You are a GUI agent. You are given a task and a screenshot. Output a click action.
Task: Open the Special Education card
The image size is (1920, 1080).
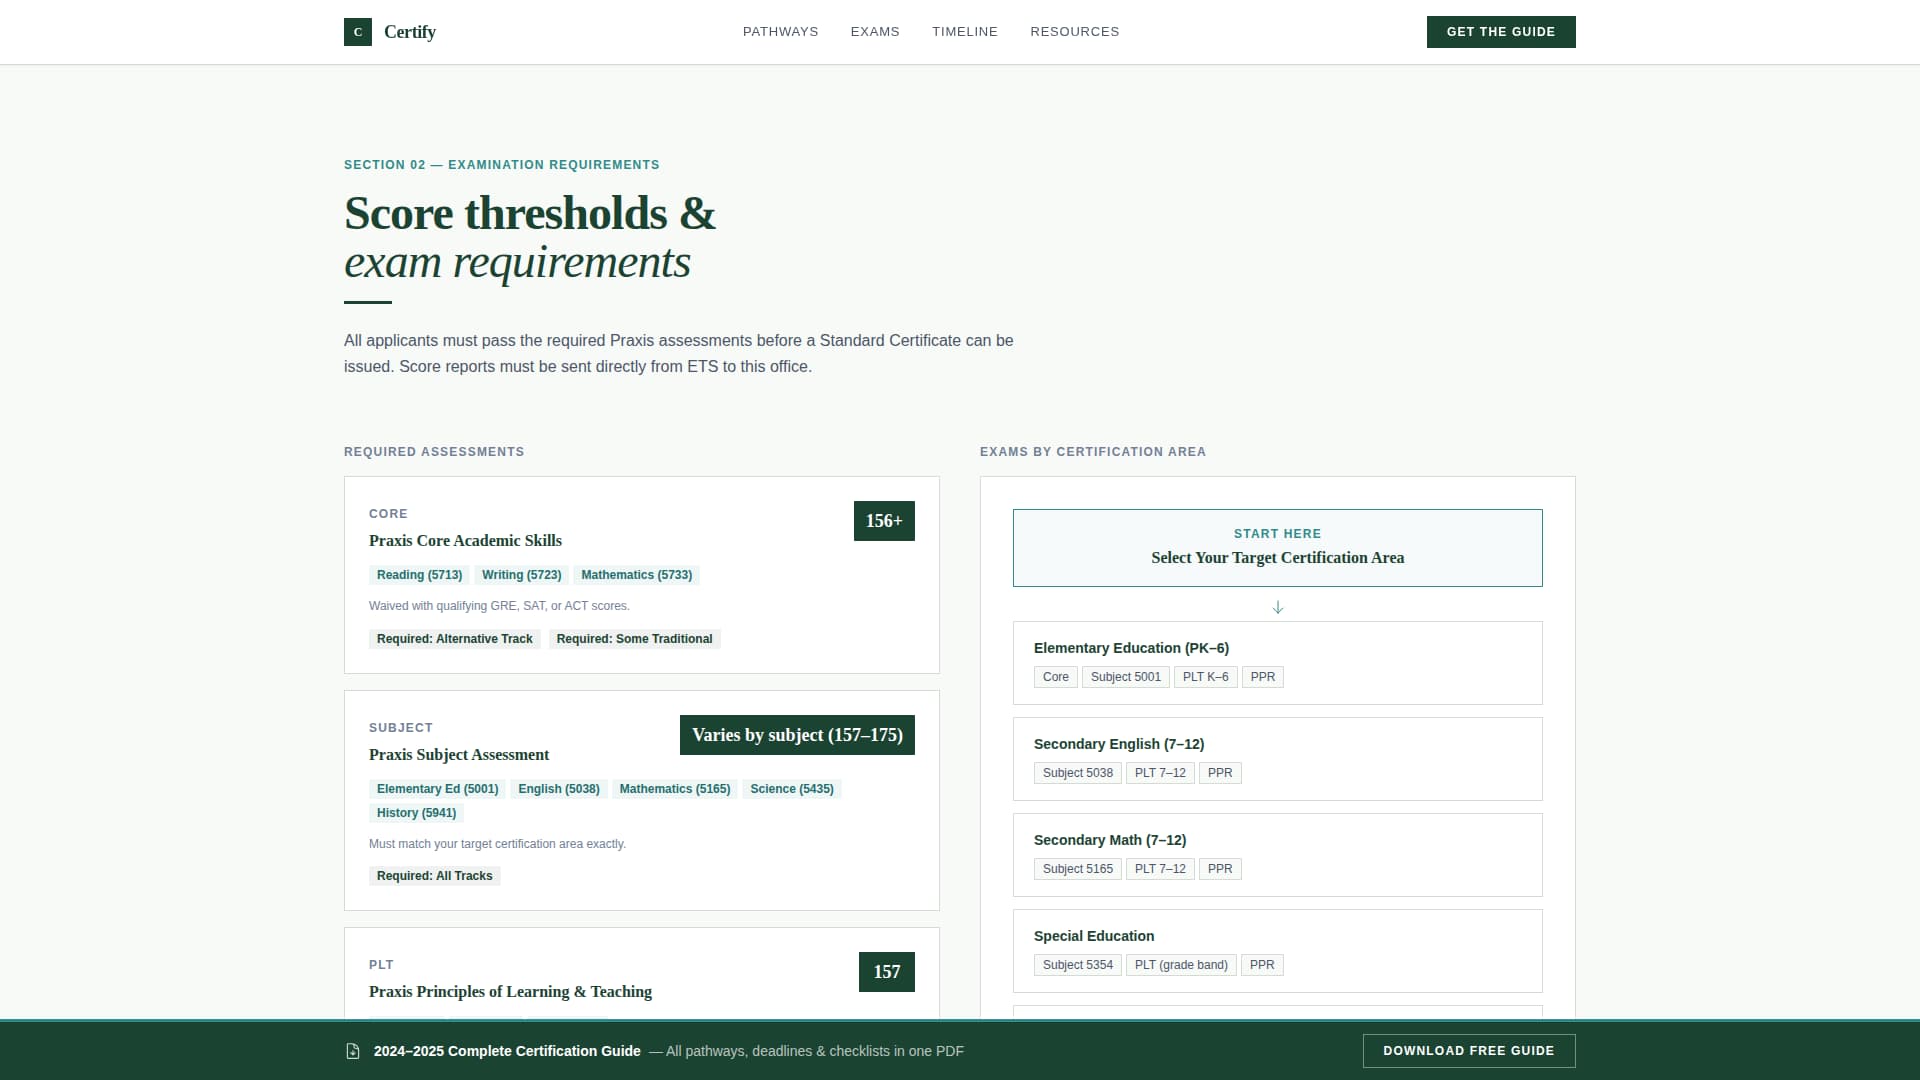1278,951
